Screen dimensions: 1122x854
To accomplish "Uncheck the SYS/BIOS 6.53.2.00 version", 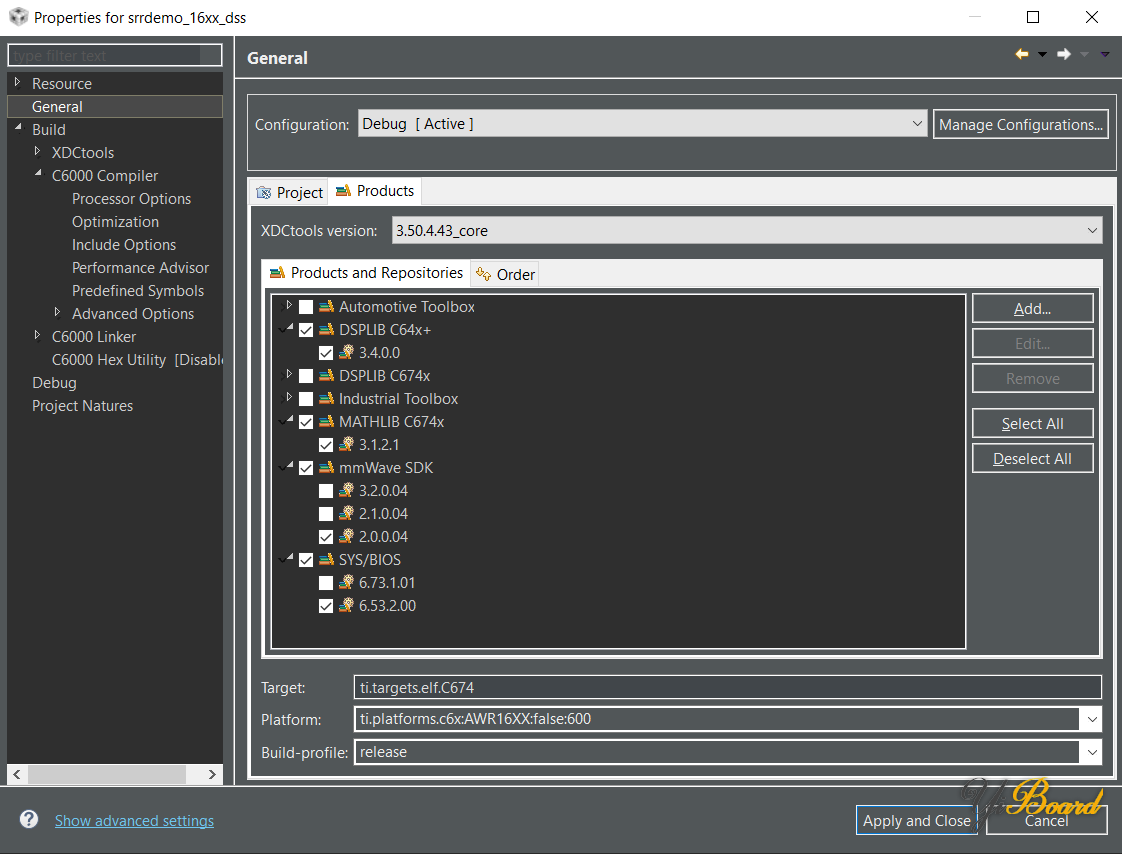I will [326, 606].
